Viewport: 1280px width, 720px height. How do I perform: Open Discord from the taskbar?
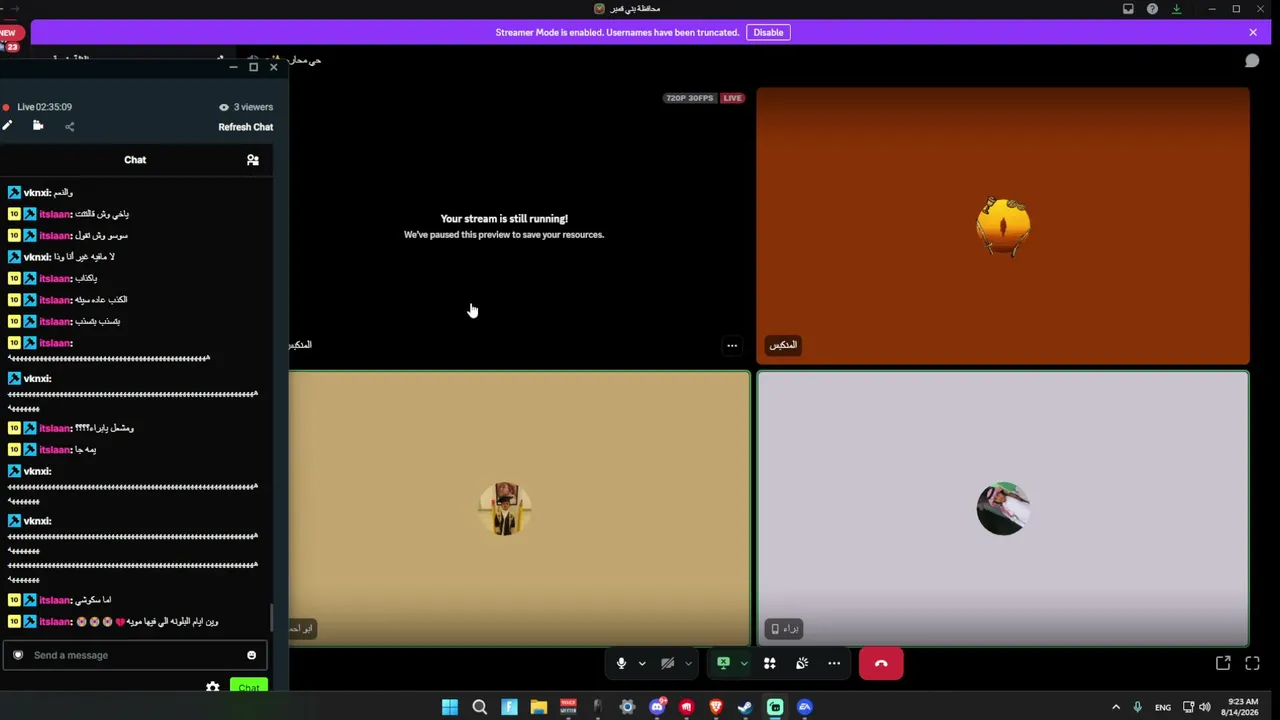click(x=657, y=707)
